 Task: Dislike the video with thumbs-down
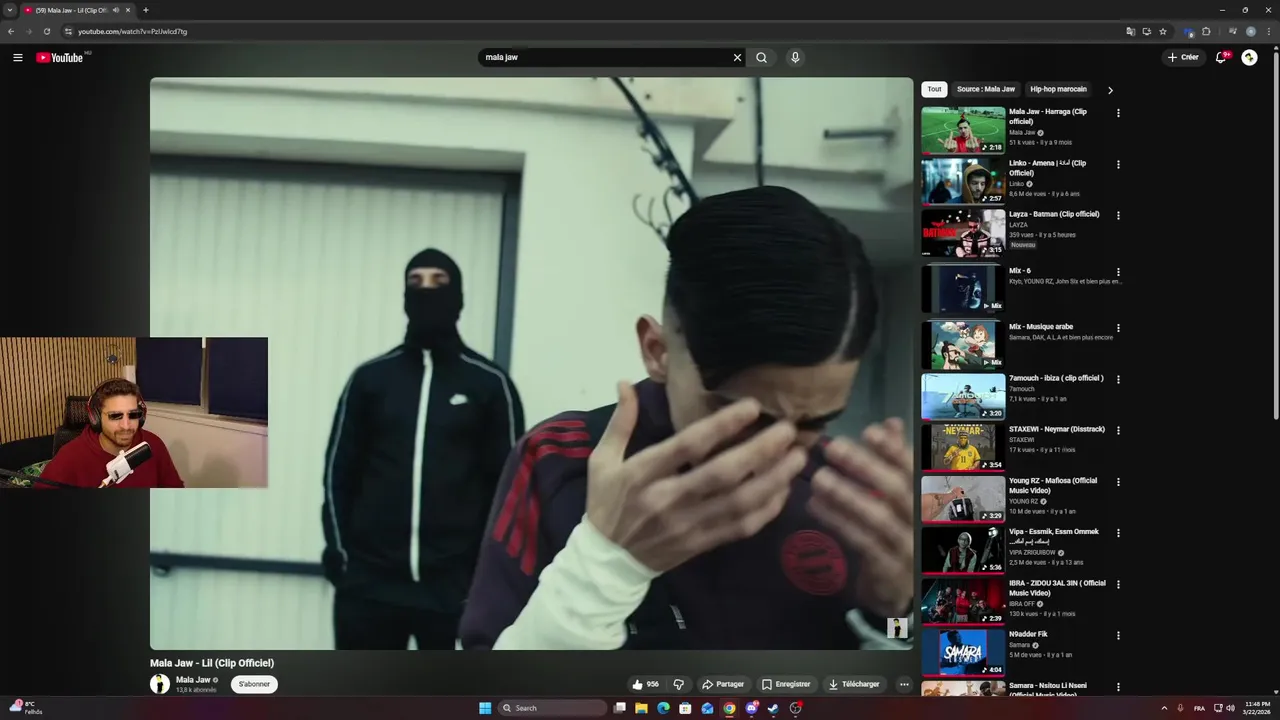point(678,684)
